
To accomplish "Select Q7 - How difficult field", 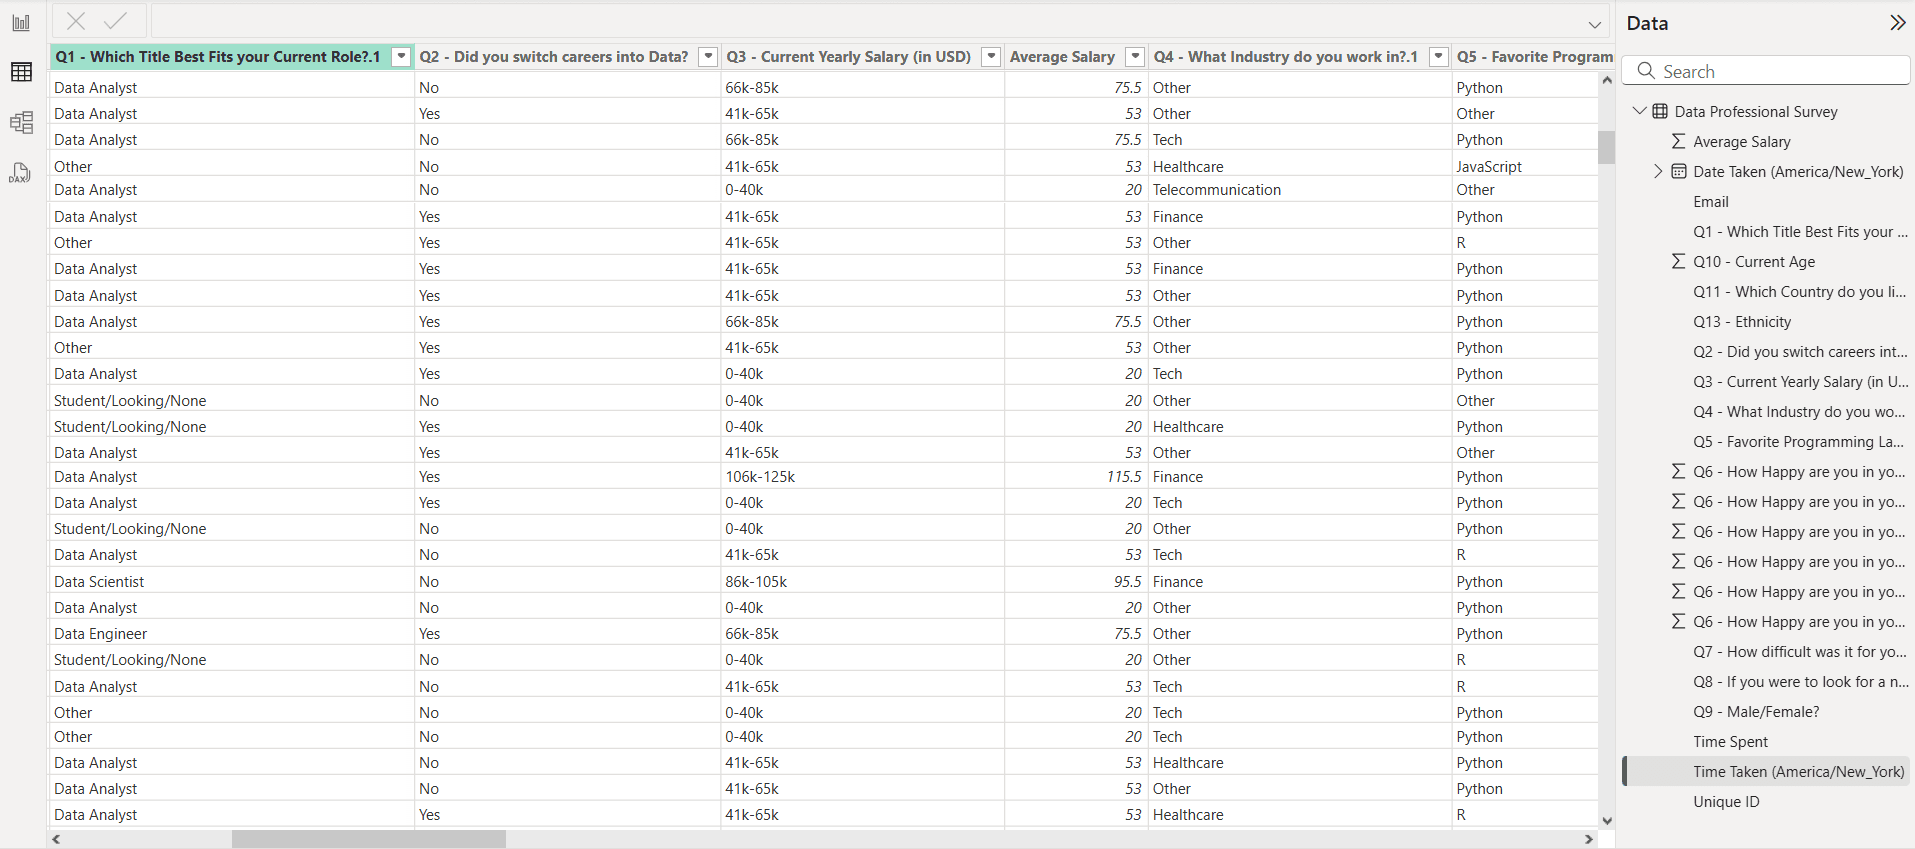I will click(x=1799, y=651).
